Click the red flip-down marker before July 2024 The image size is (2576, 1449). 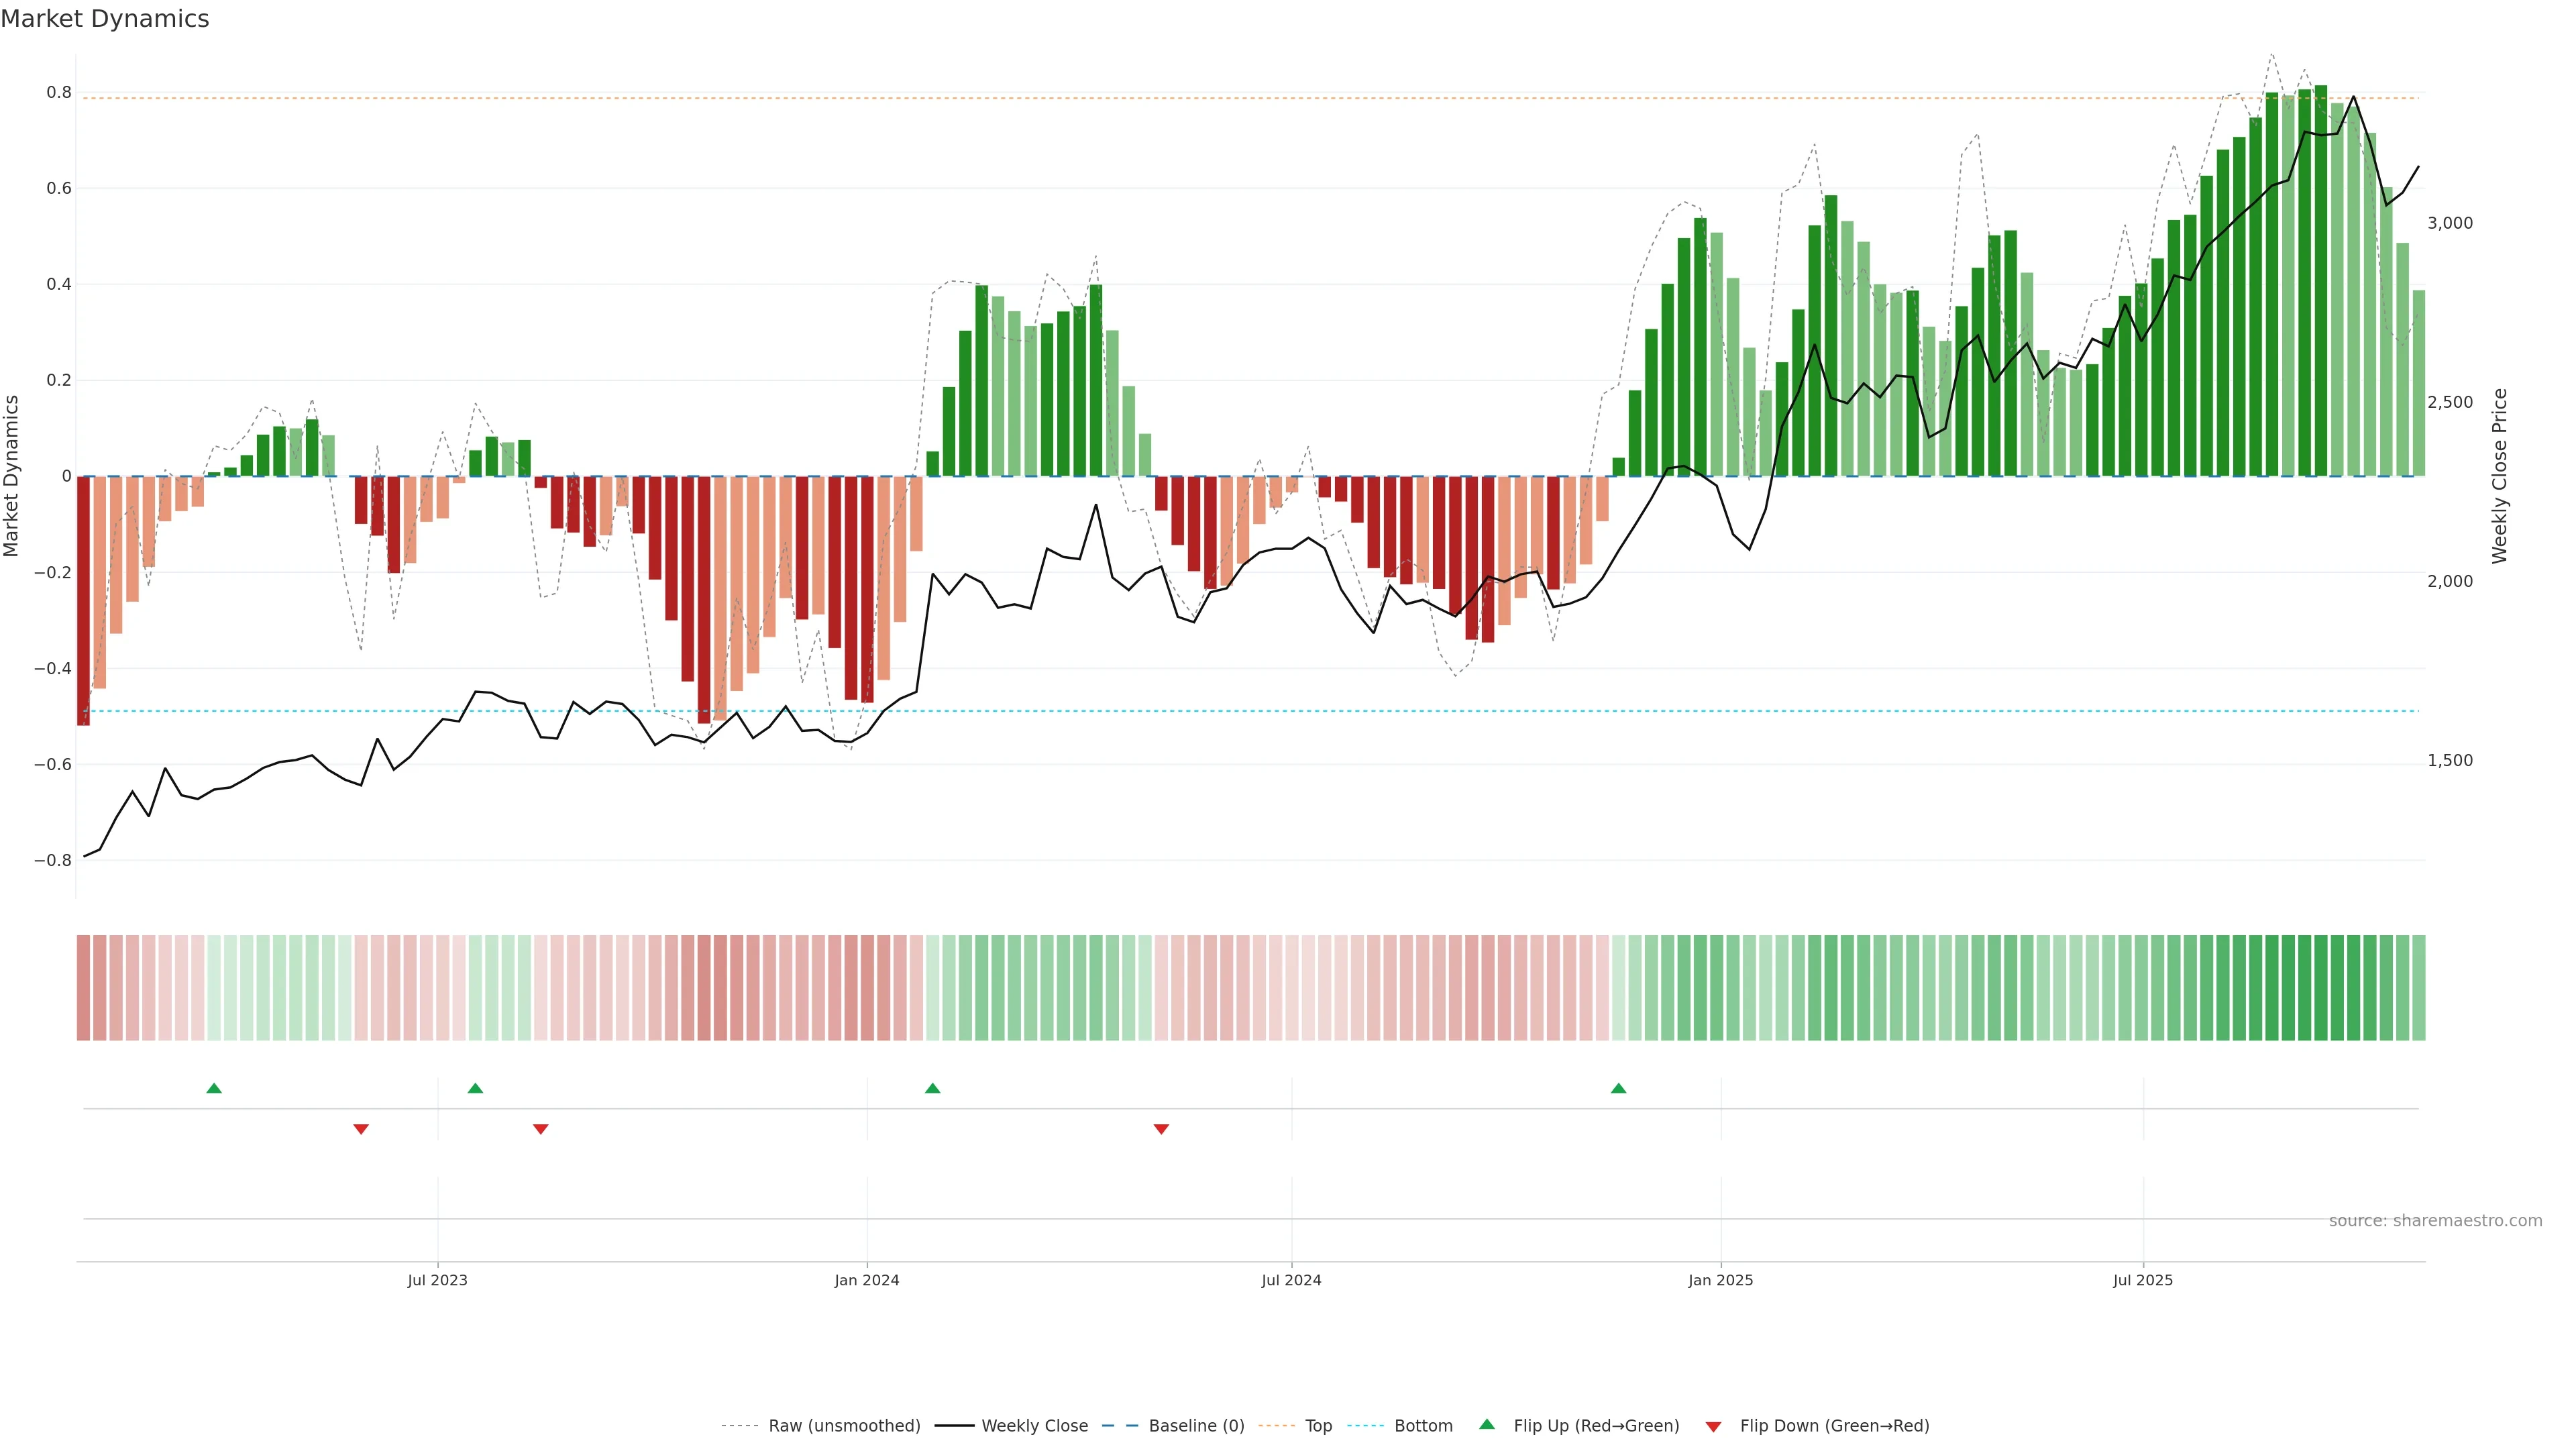coord(1161,1129)
